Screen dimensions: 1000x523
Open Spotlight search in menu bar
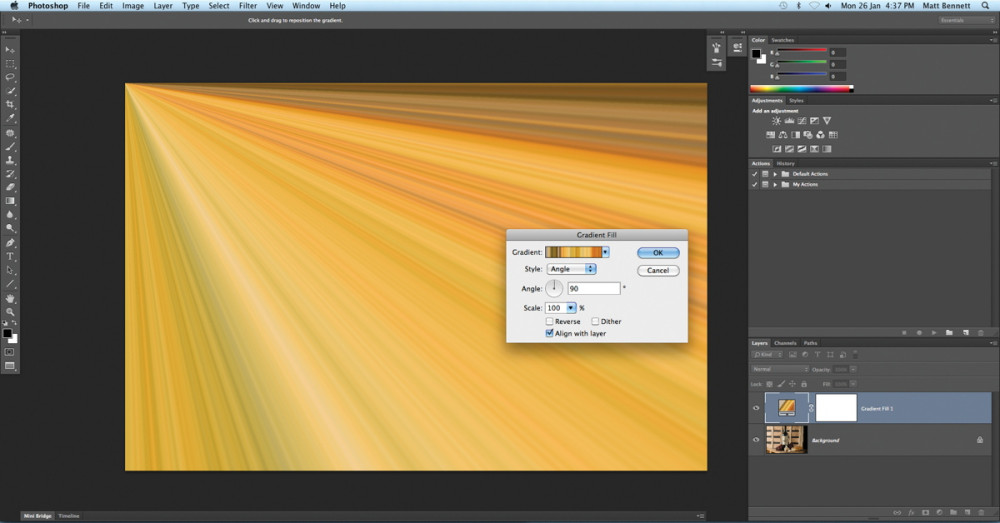coord(985,6)
